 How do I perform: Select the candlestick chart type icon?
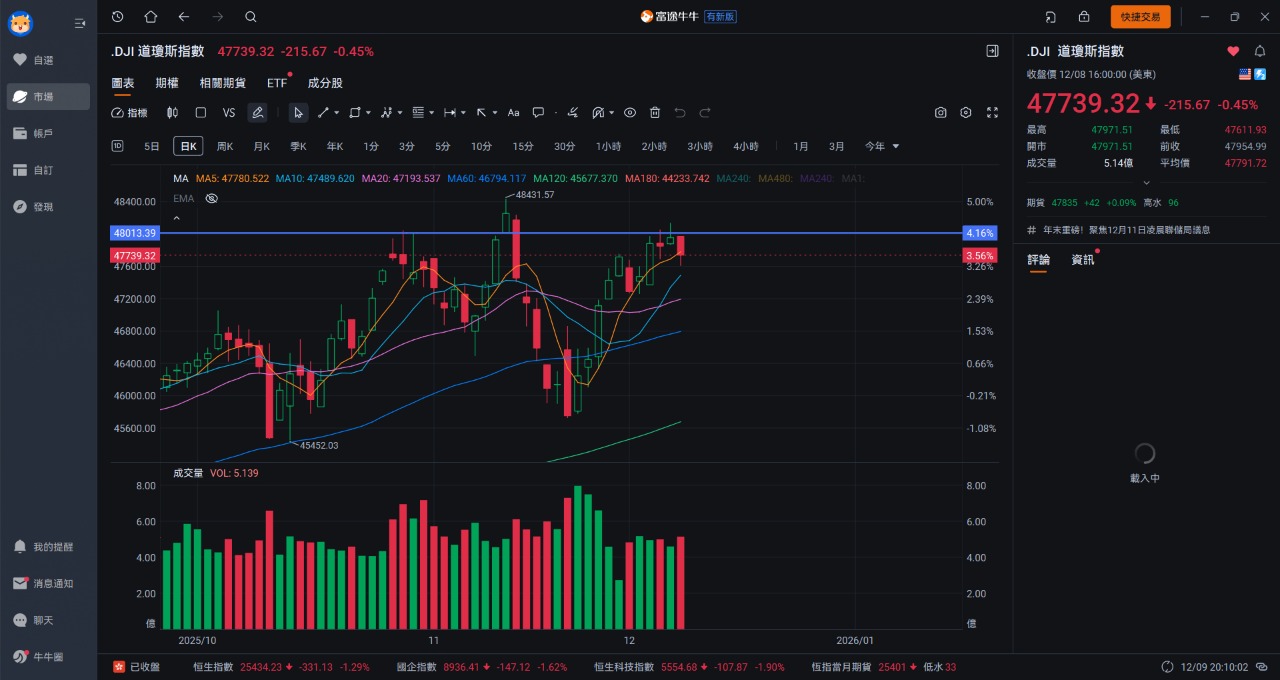[x=172, y=113]
